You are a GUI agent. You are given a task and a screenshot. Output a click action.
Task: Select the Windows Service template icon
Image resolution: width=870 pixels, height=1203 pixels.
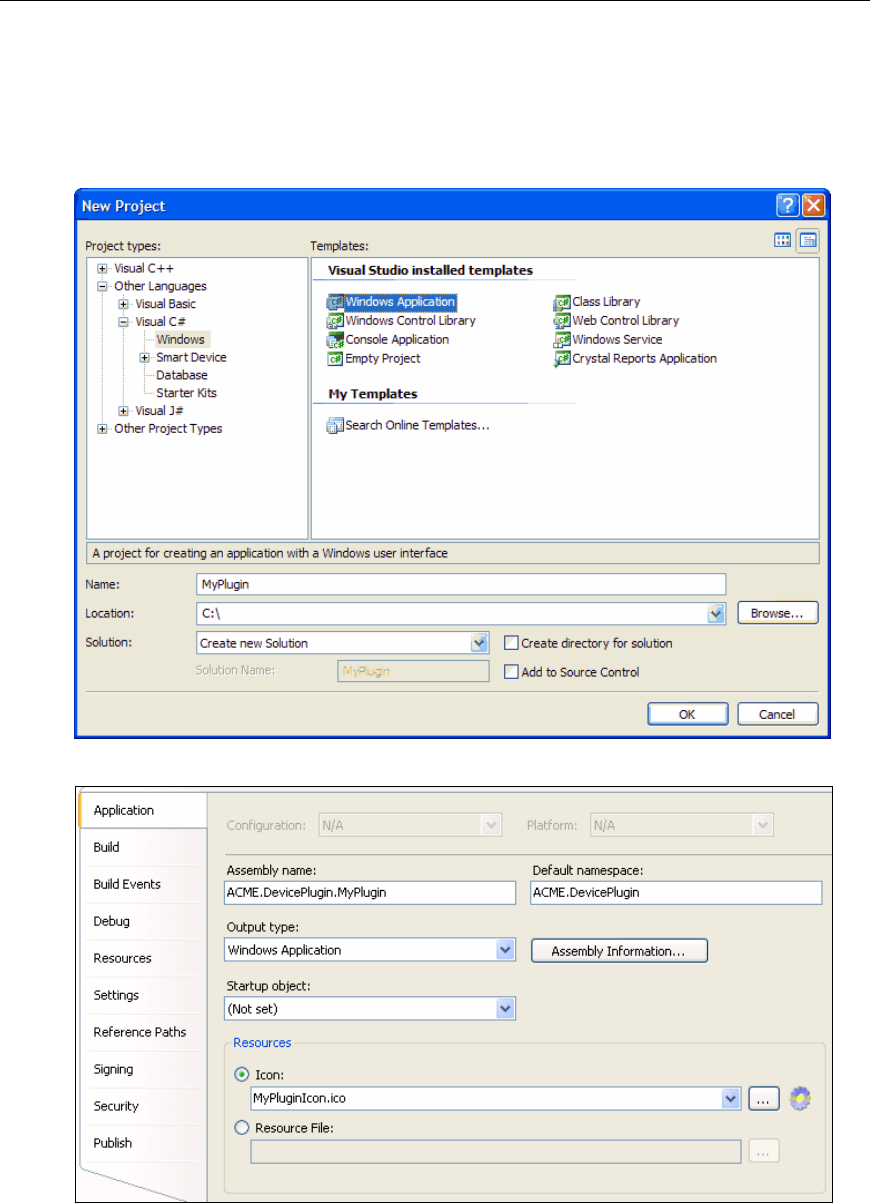coord(562,340)
